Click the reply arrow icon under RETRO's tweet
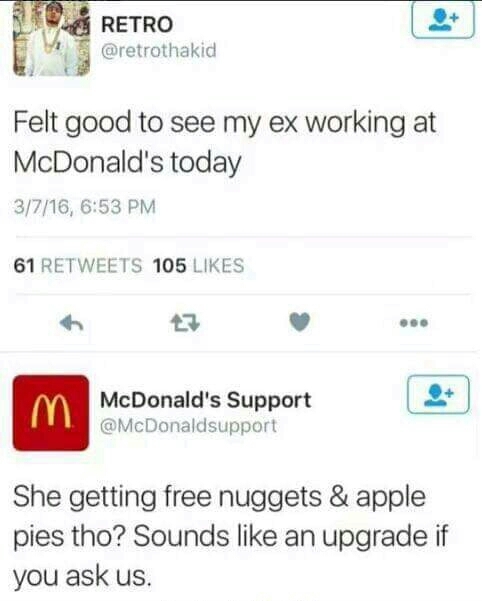The width and height of the screenshot is (482, 601). [72, 323]
